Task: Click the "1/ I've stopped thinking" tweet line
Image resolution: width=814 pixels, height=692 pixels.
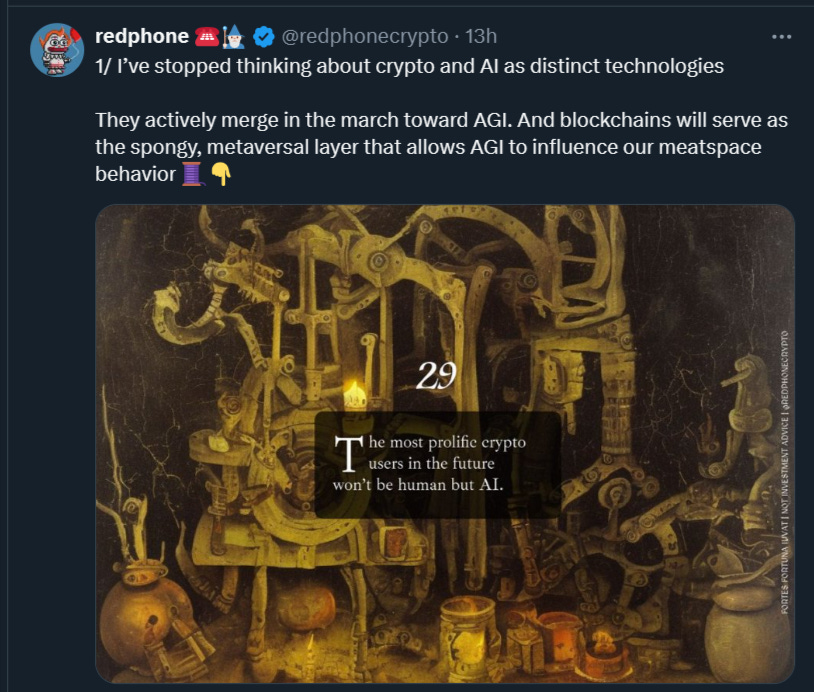Action: point(409,66)
